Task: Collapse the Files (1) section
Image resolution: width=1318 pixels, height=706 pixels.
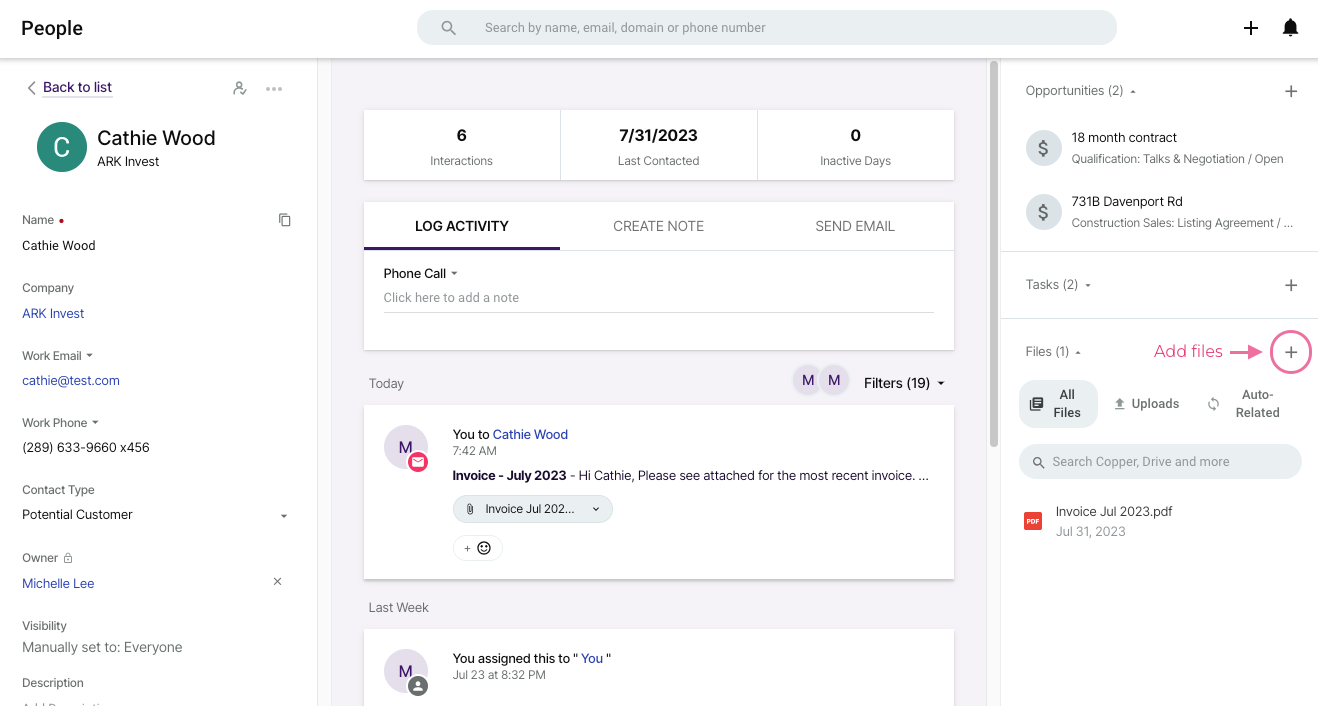Action: [x=1054, y=352]
